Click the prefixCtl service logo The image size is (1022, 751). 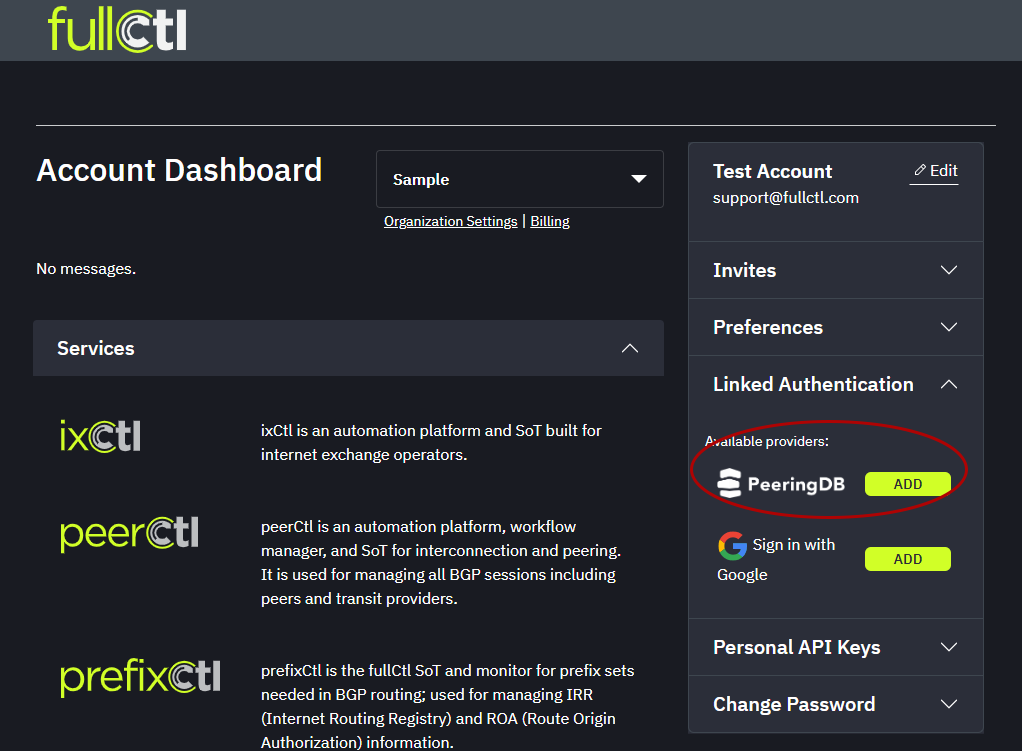click(140, 677)
